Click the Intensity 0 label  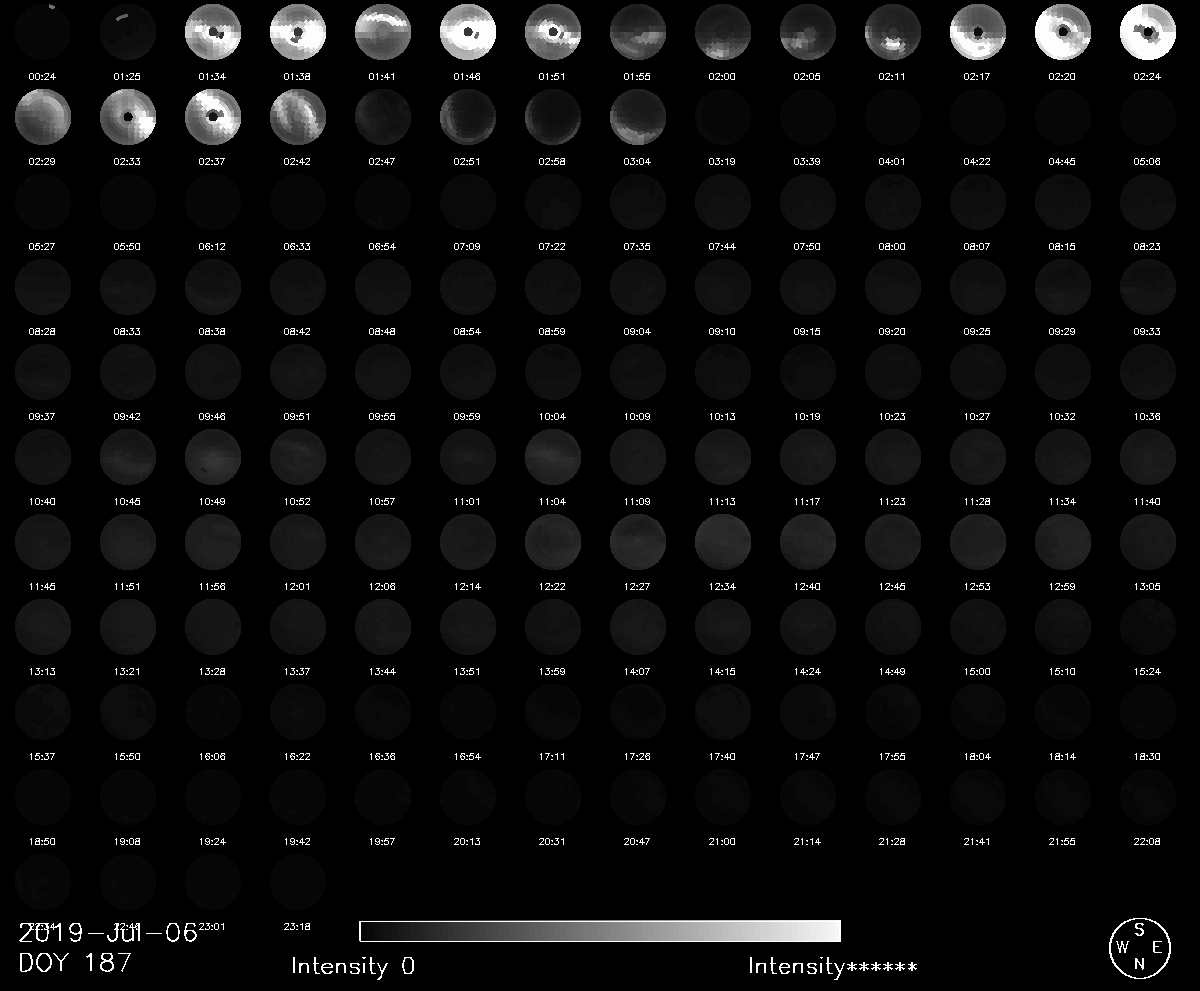[352, 966]
